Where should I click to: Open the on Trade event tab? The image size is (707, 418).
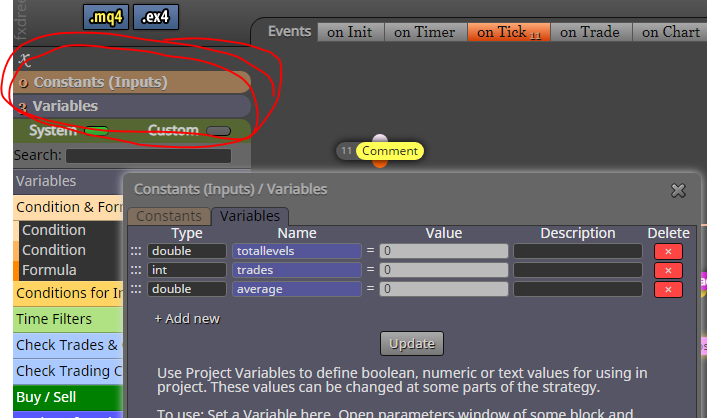(590, 32)
